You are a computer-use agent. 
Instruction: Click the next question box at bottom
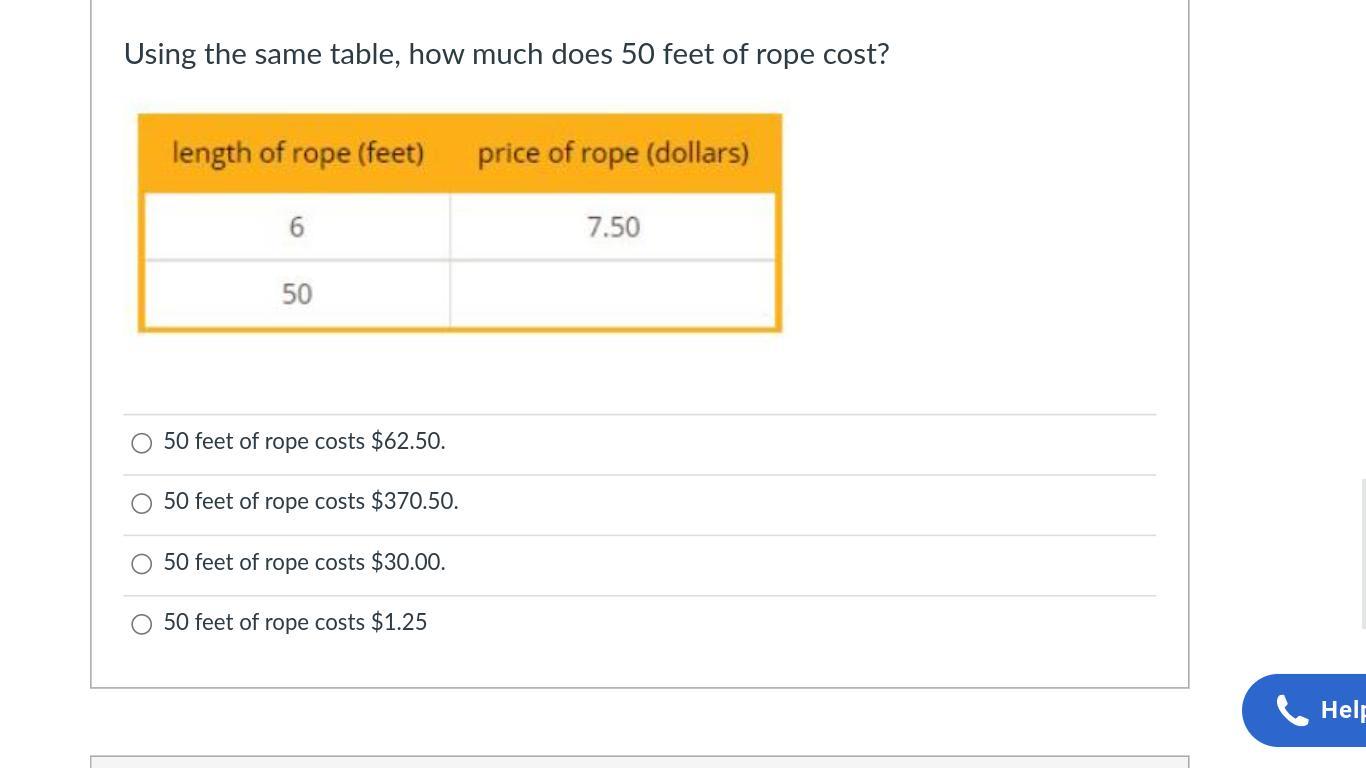640,762
